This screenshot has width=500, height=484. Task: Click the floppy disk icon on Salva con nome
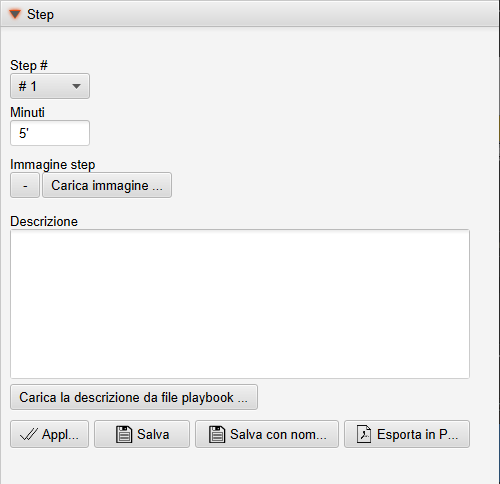(x=217, y=434)
